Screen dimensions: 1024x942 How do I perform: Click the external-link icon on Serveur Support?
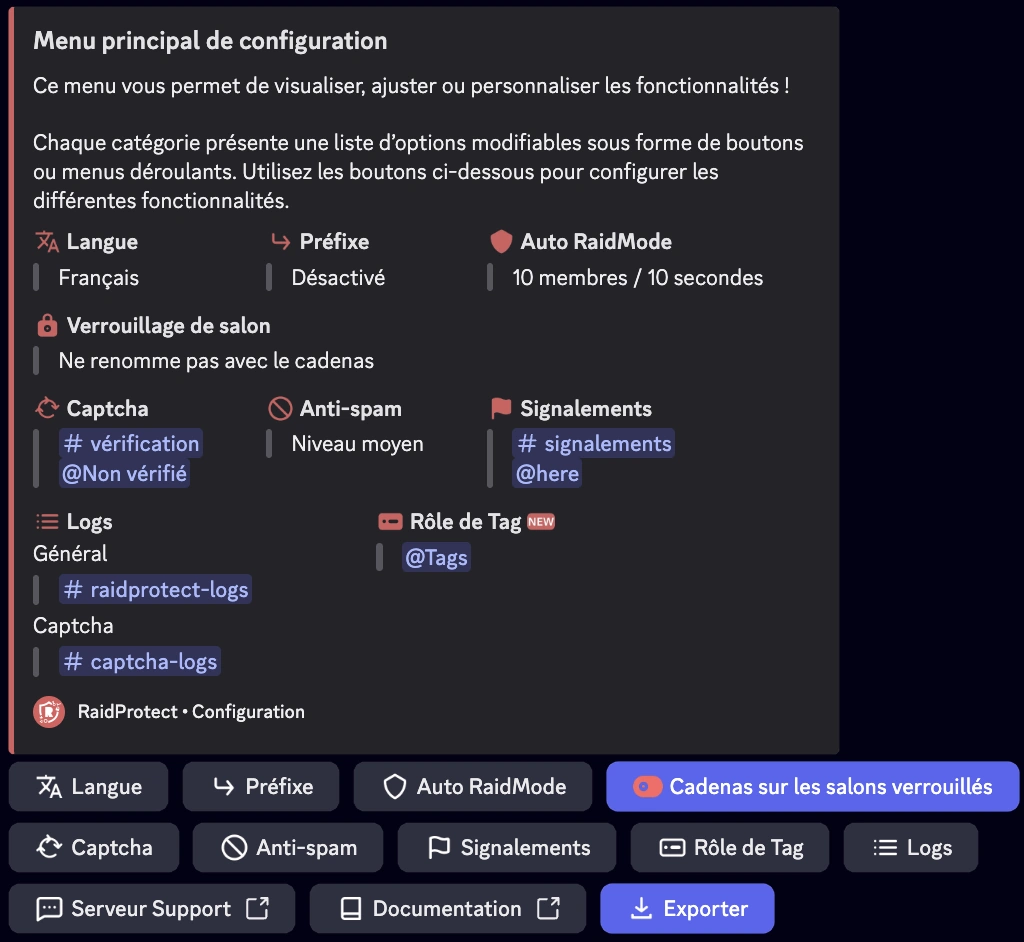pyautogui.click(x=257, y=908)
